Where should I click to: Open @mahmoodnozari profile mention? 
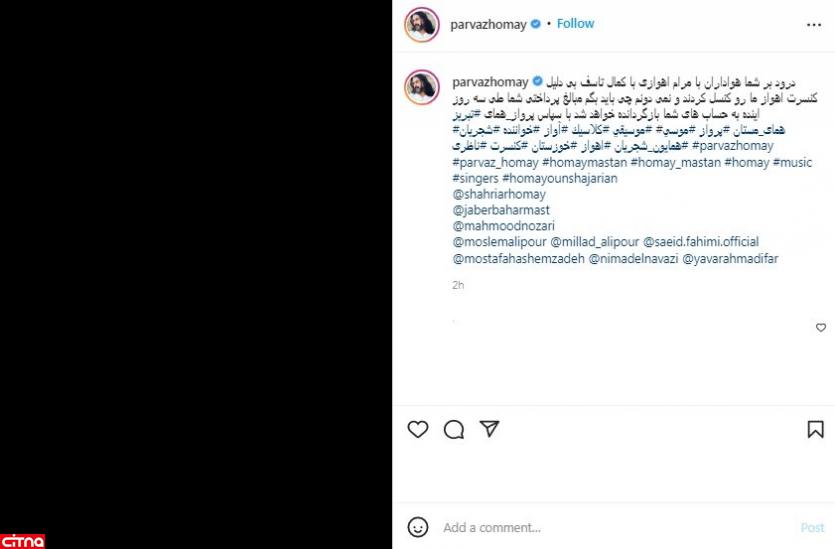[503, 226]
